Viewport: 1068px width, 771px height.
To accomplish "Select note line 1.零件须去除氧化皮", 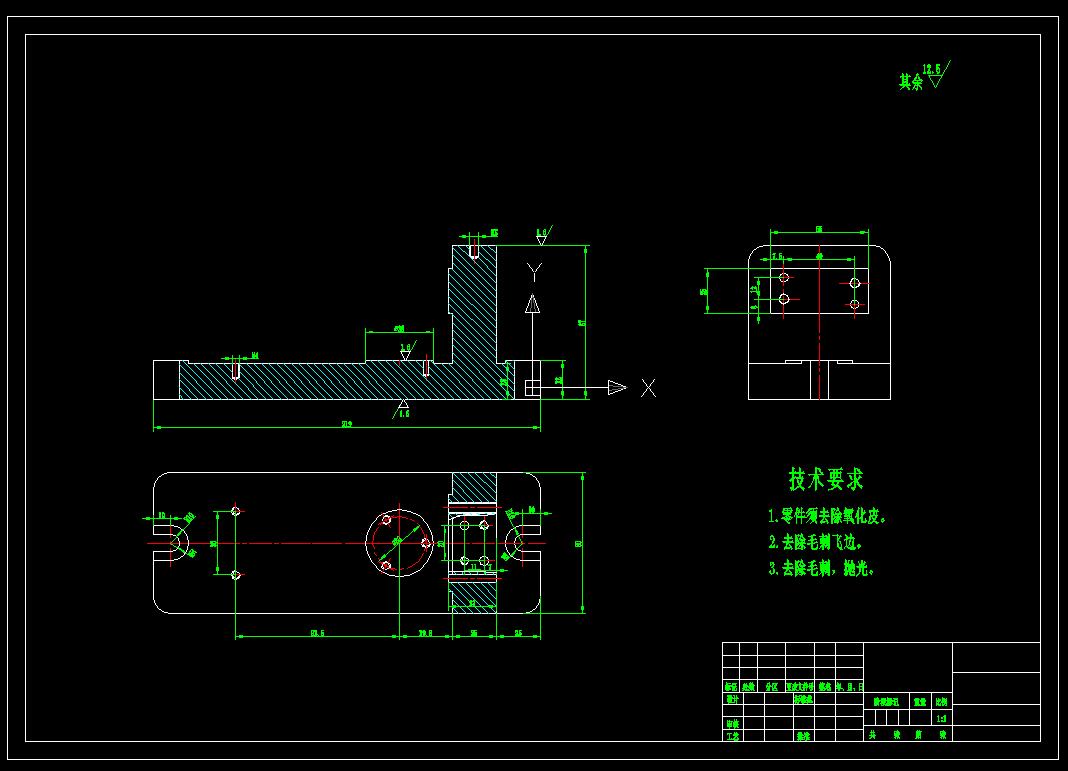I will [x=828, y=516].
